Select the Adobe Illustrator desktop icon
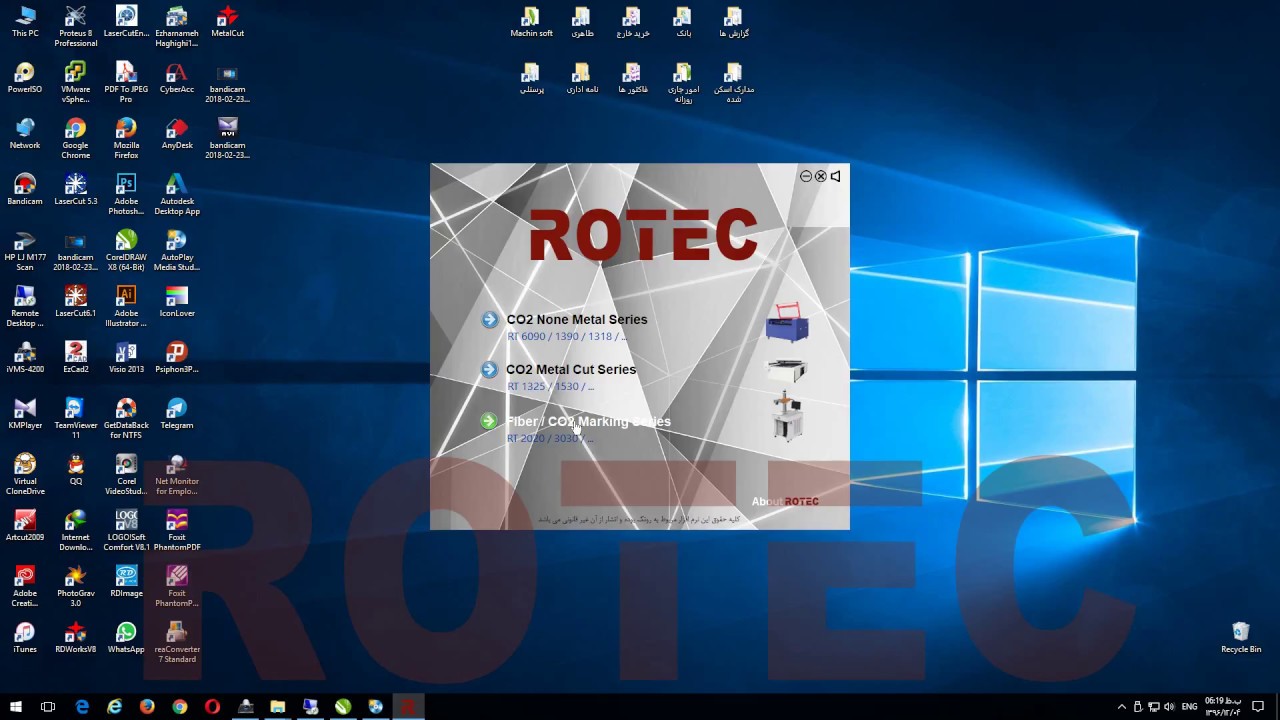 tap(126, 308)
